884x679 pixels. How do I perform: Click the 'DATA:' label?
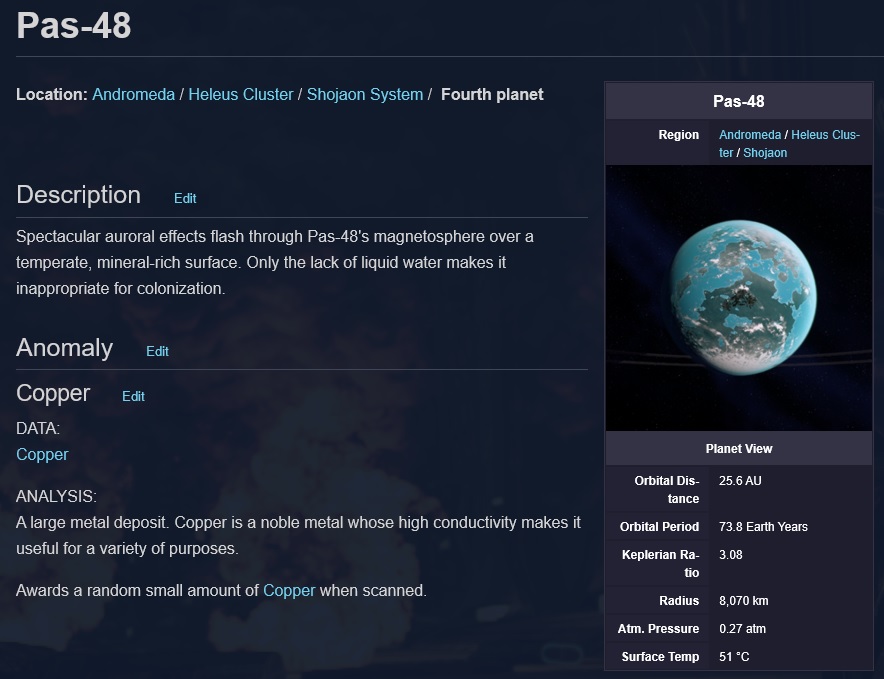38,429
